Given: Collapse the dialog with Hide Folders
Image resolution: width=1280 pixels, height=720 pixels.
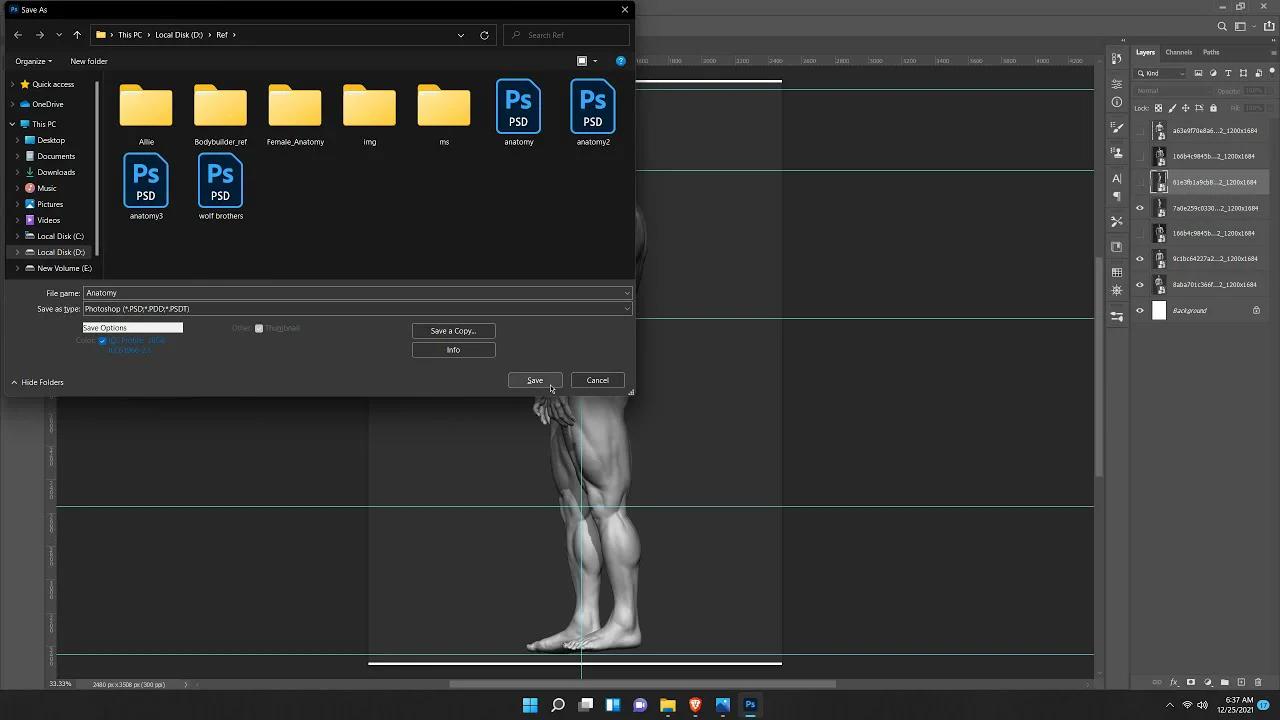Looking at the screenshot, I should click(x=37, y=382).
